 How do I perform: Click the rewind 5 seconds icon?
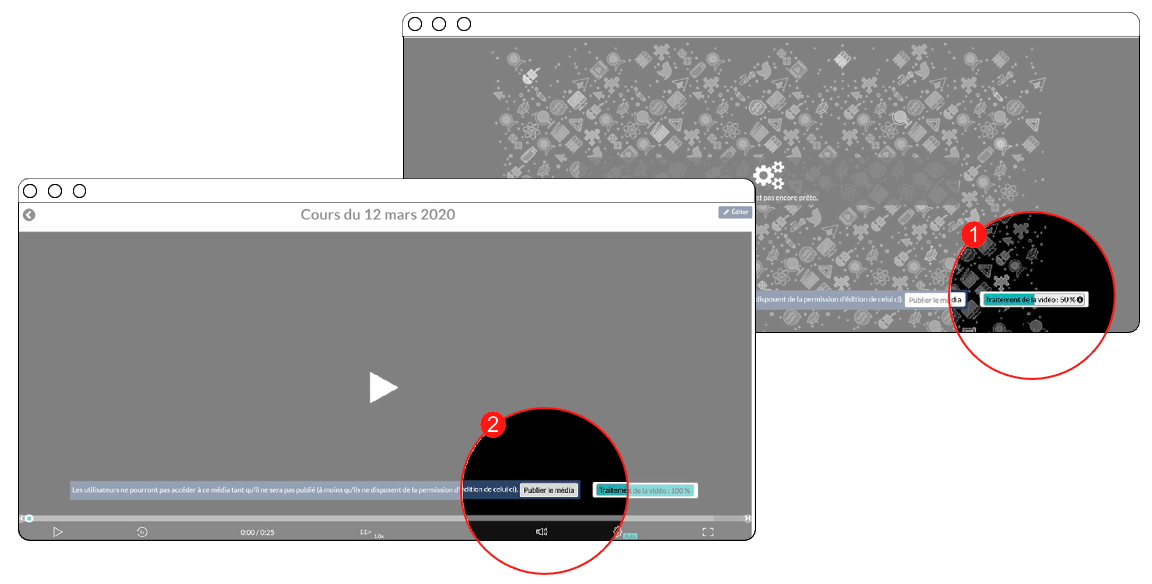coord(142,532)
